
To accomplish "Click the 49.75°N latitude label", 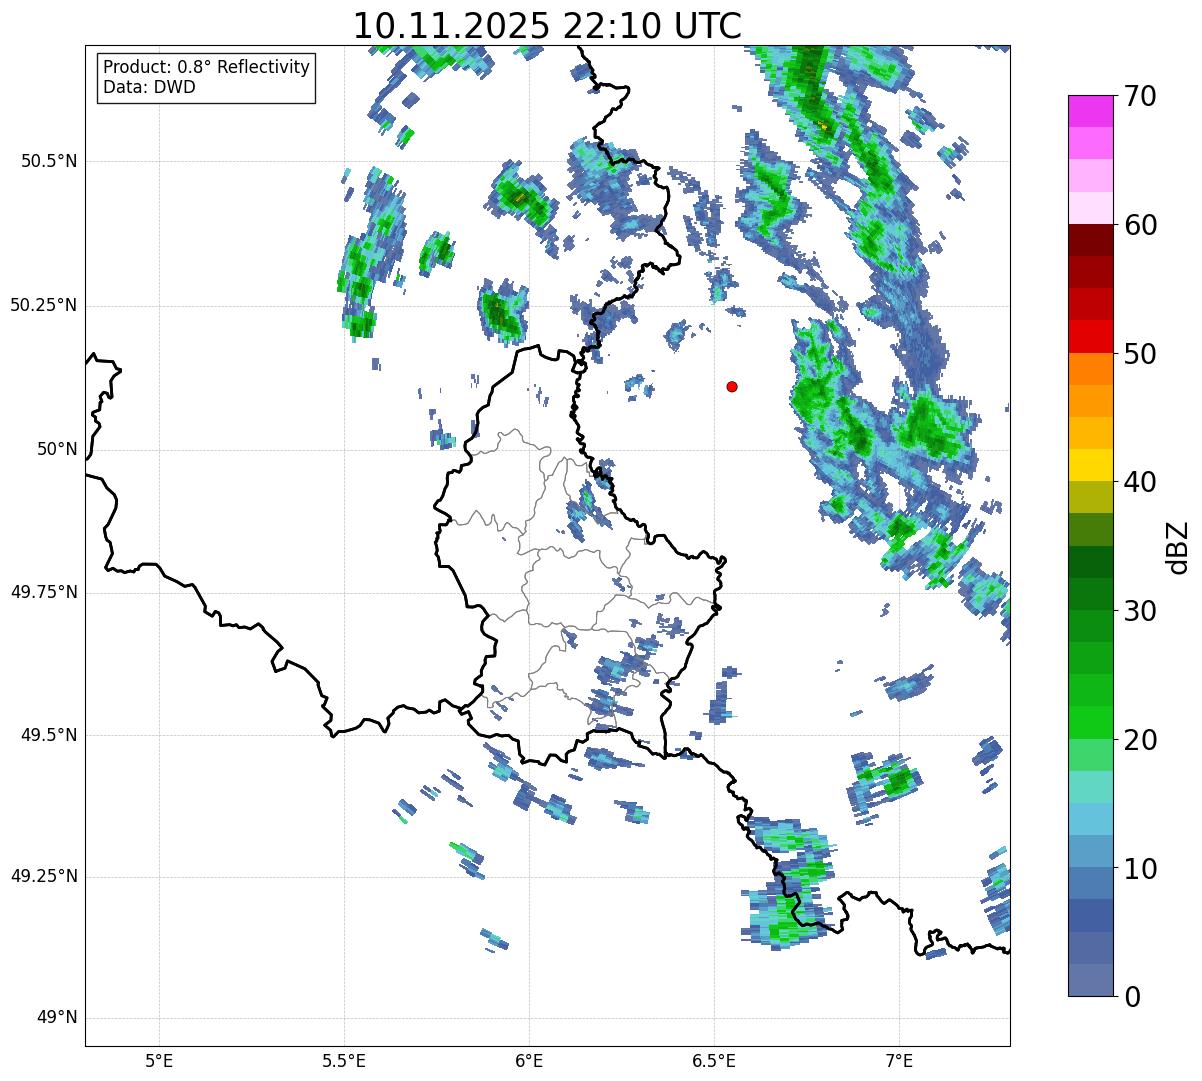I will click(43, 592).
